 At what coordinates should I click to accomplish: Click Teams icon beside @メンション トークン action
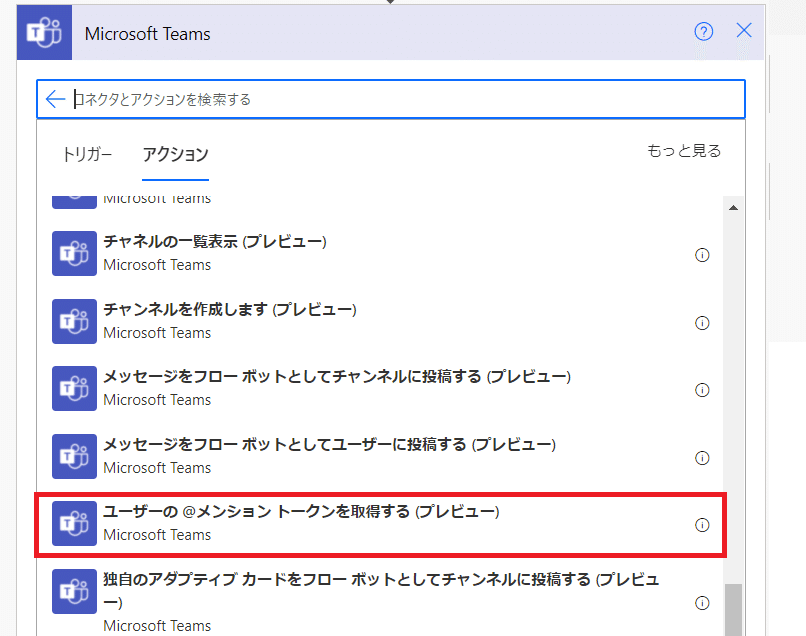[x=75, y=523]
